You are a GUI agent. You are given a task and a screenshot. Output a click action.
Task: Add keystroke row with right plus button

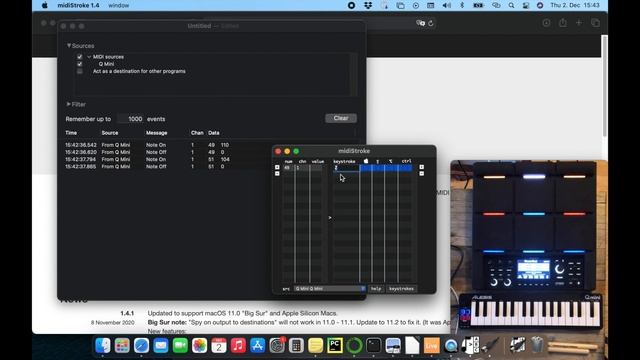(422, 167)
